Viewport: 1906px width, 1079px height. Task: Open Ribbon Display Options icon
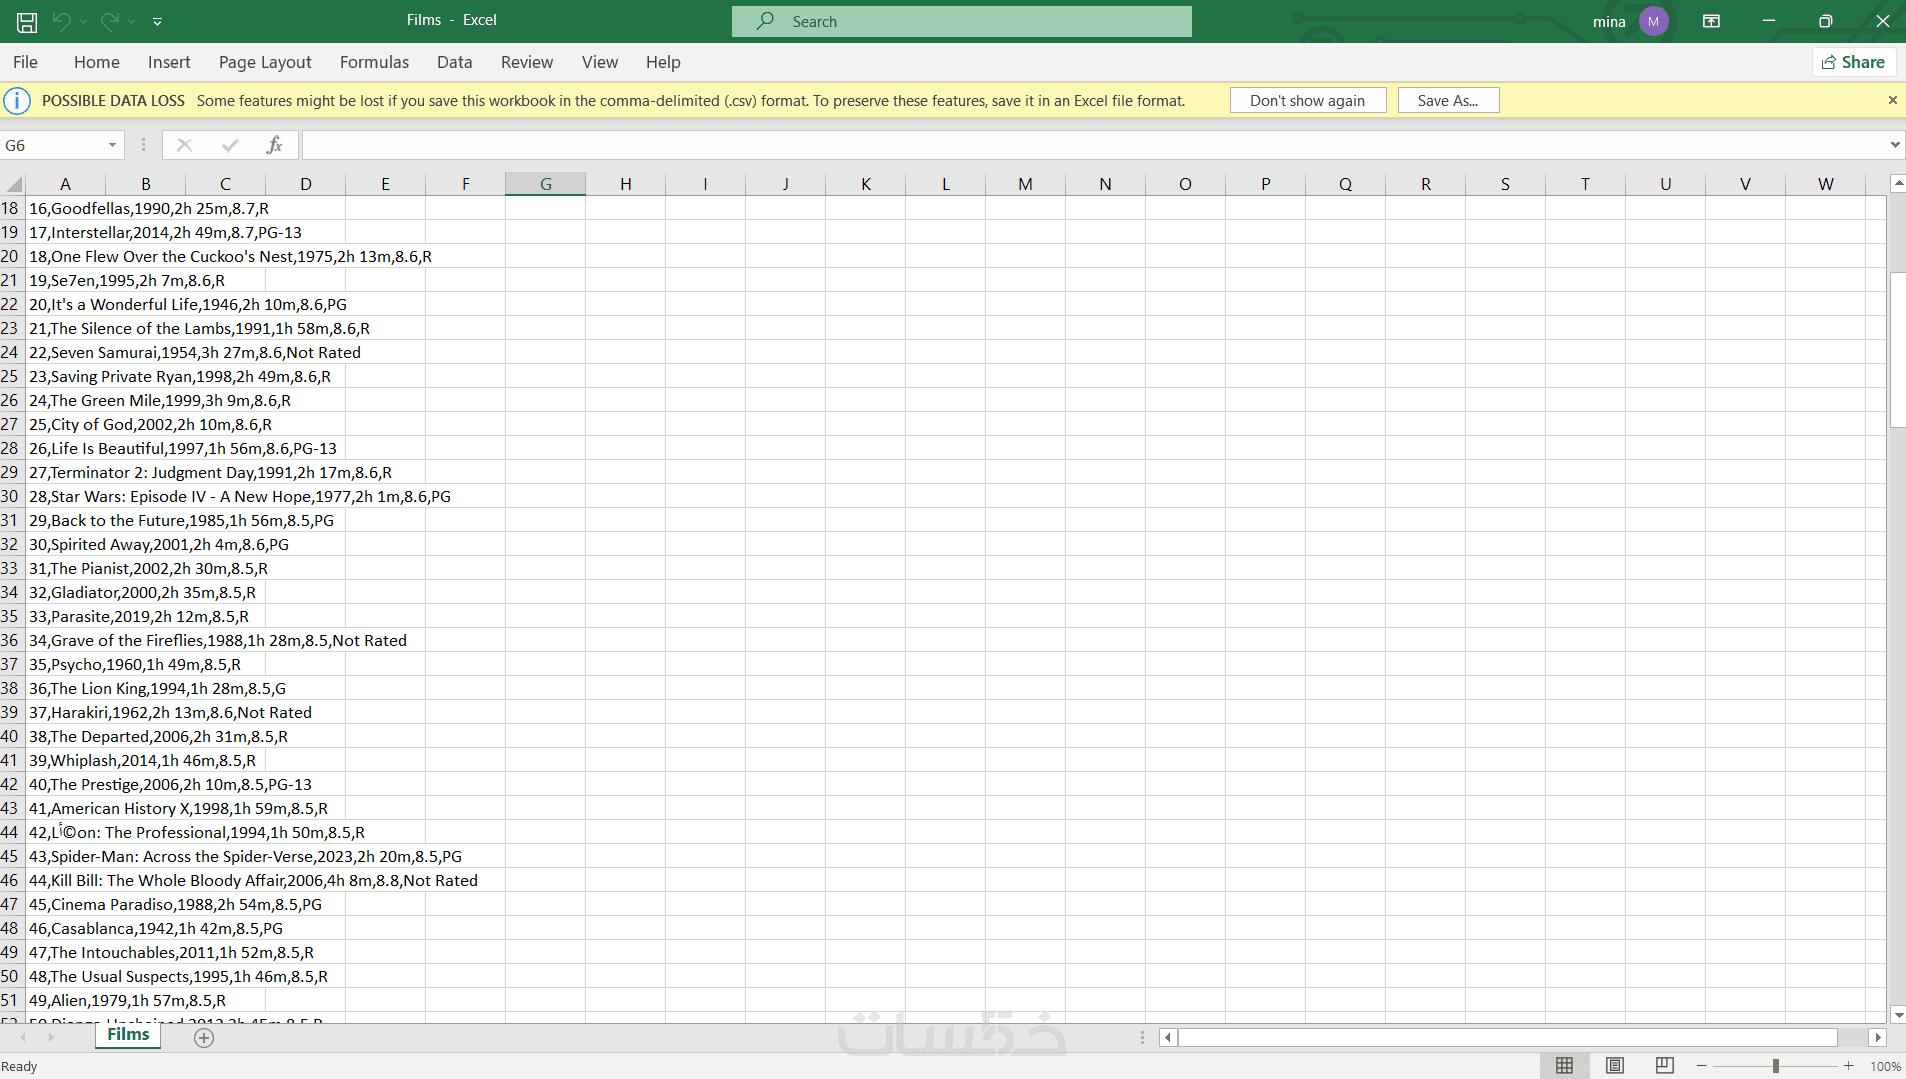point(1711,21)
